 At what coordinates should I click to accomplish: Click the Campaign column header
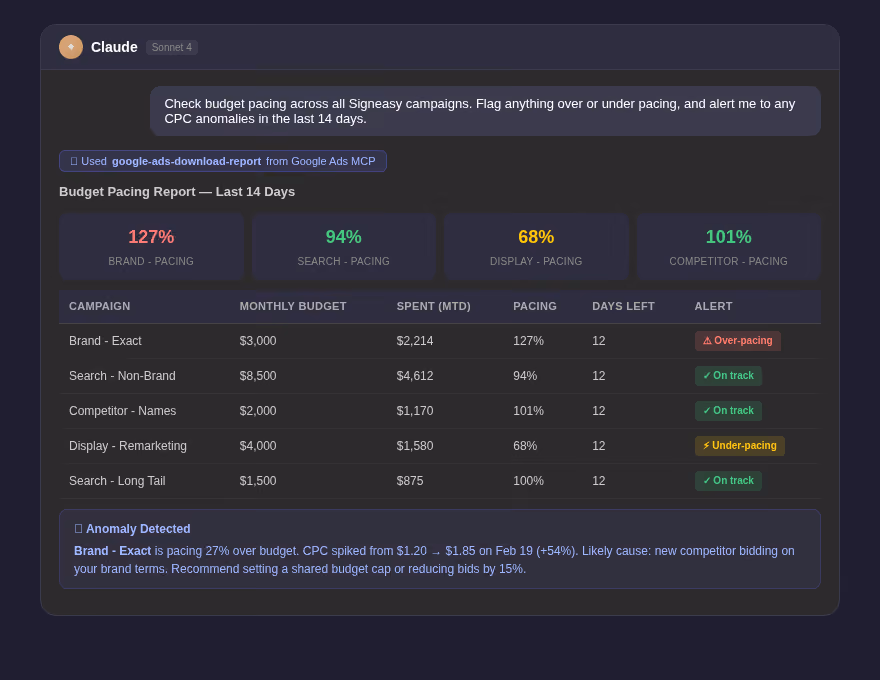(x=99, y=306)
